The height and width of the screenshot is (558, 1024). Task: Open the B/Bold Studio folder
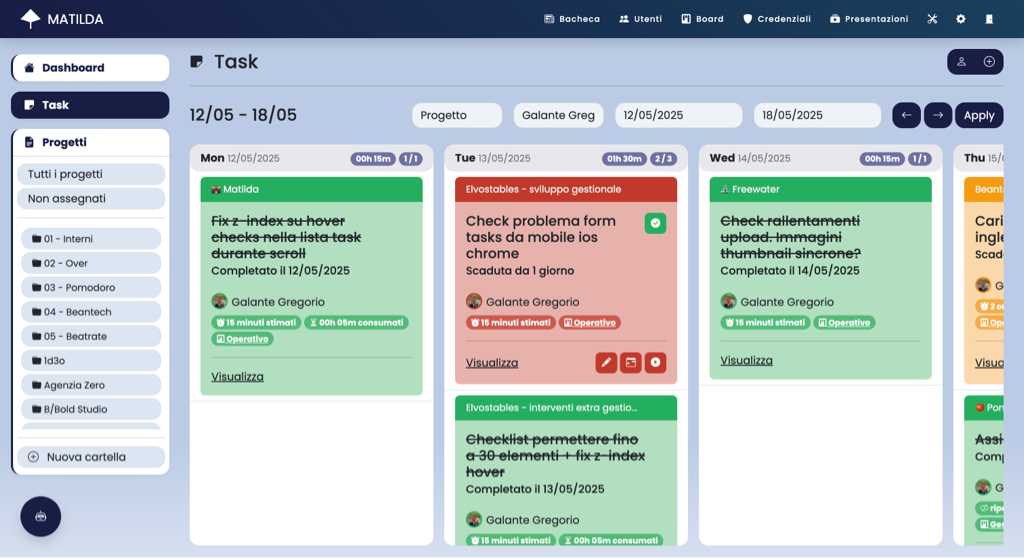[91, 409]
